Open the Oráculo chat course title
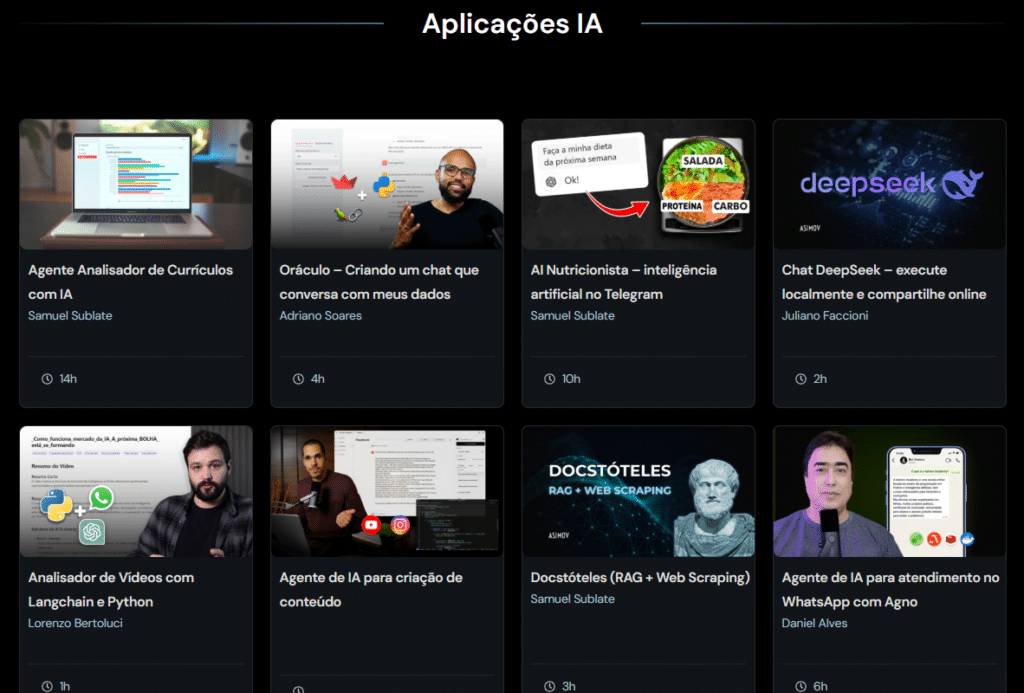Image resolution: width=1024 pixels, height=693 pixels. (379, 282)
